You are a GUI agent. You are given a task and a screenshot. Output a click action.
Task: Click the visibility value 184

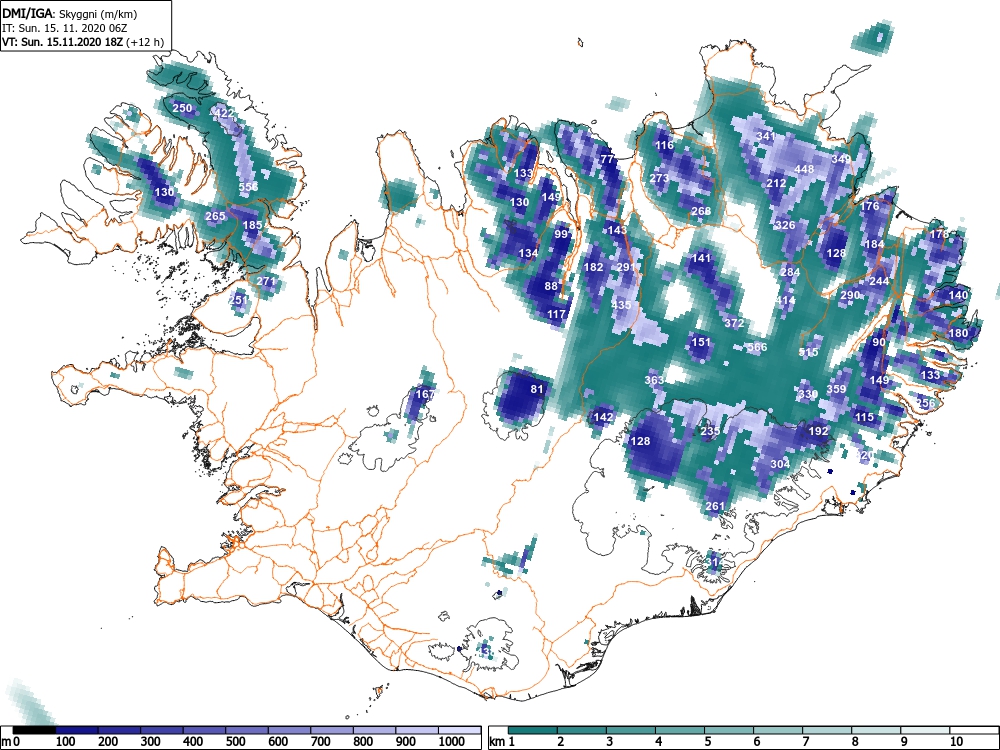click(874, 244)
